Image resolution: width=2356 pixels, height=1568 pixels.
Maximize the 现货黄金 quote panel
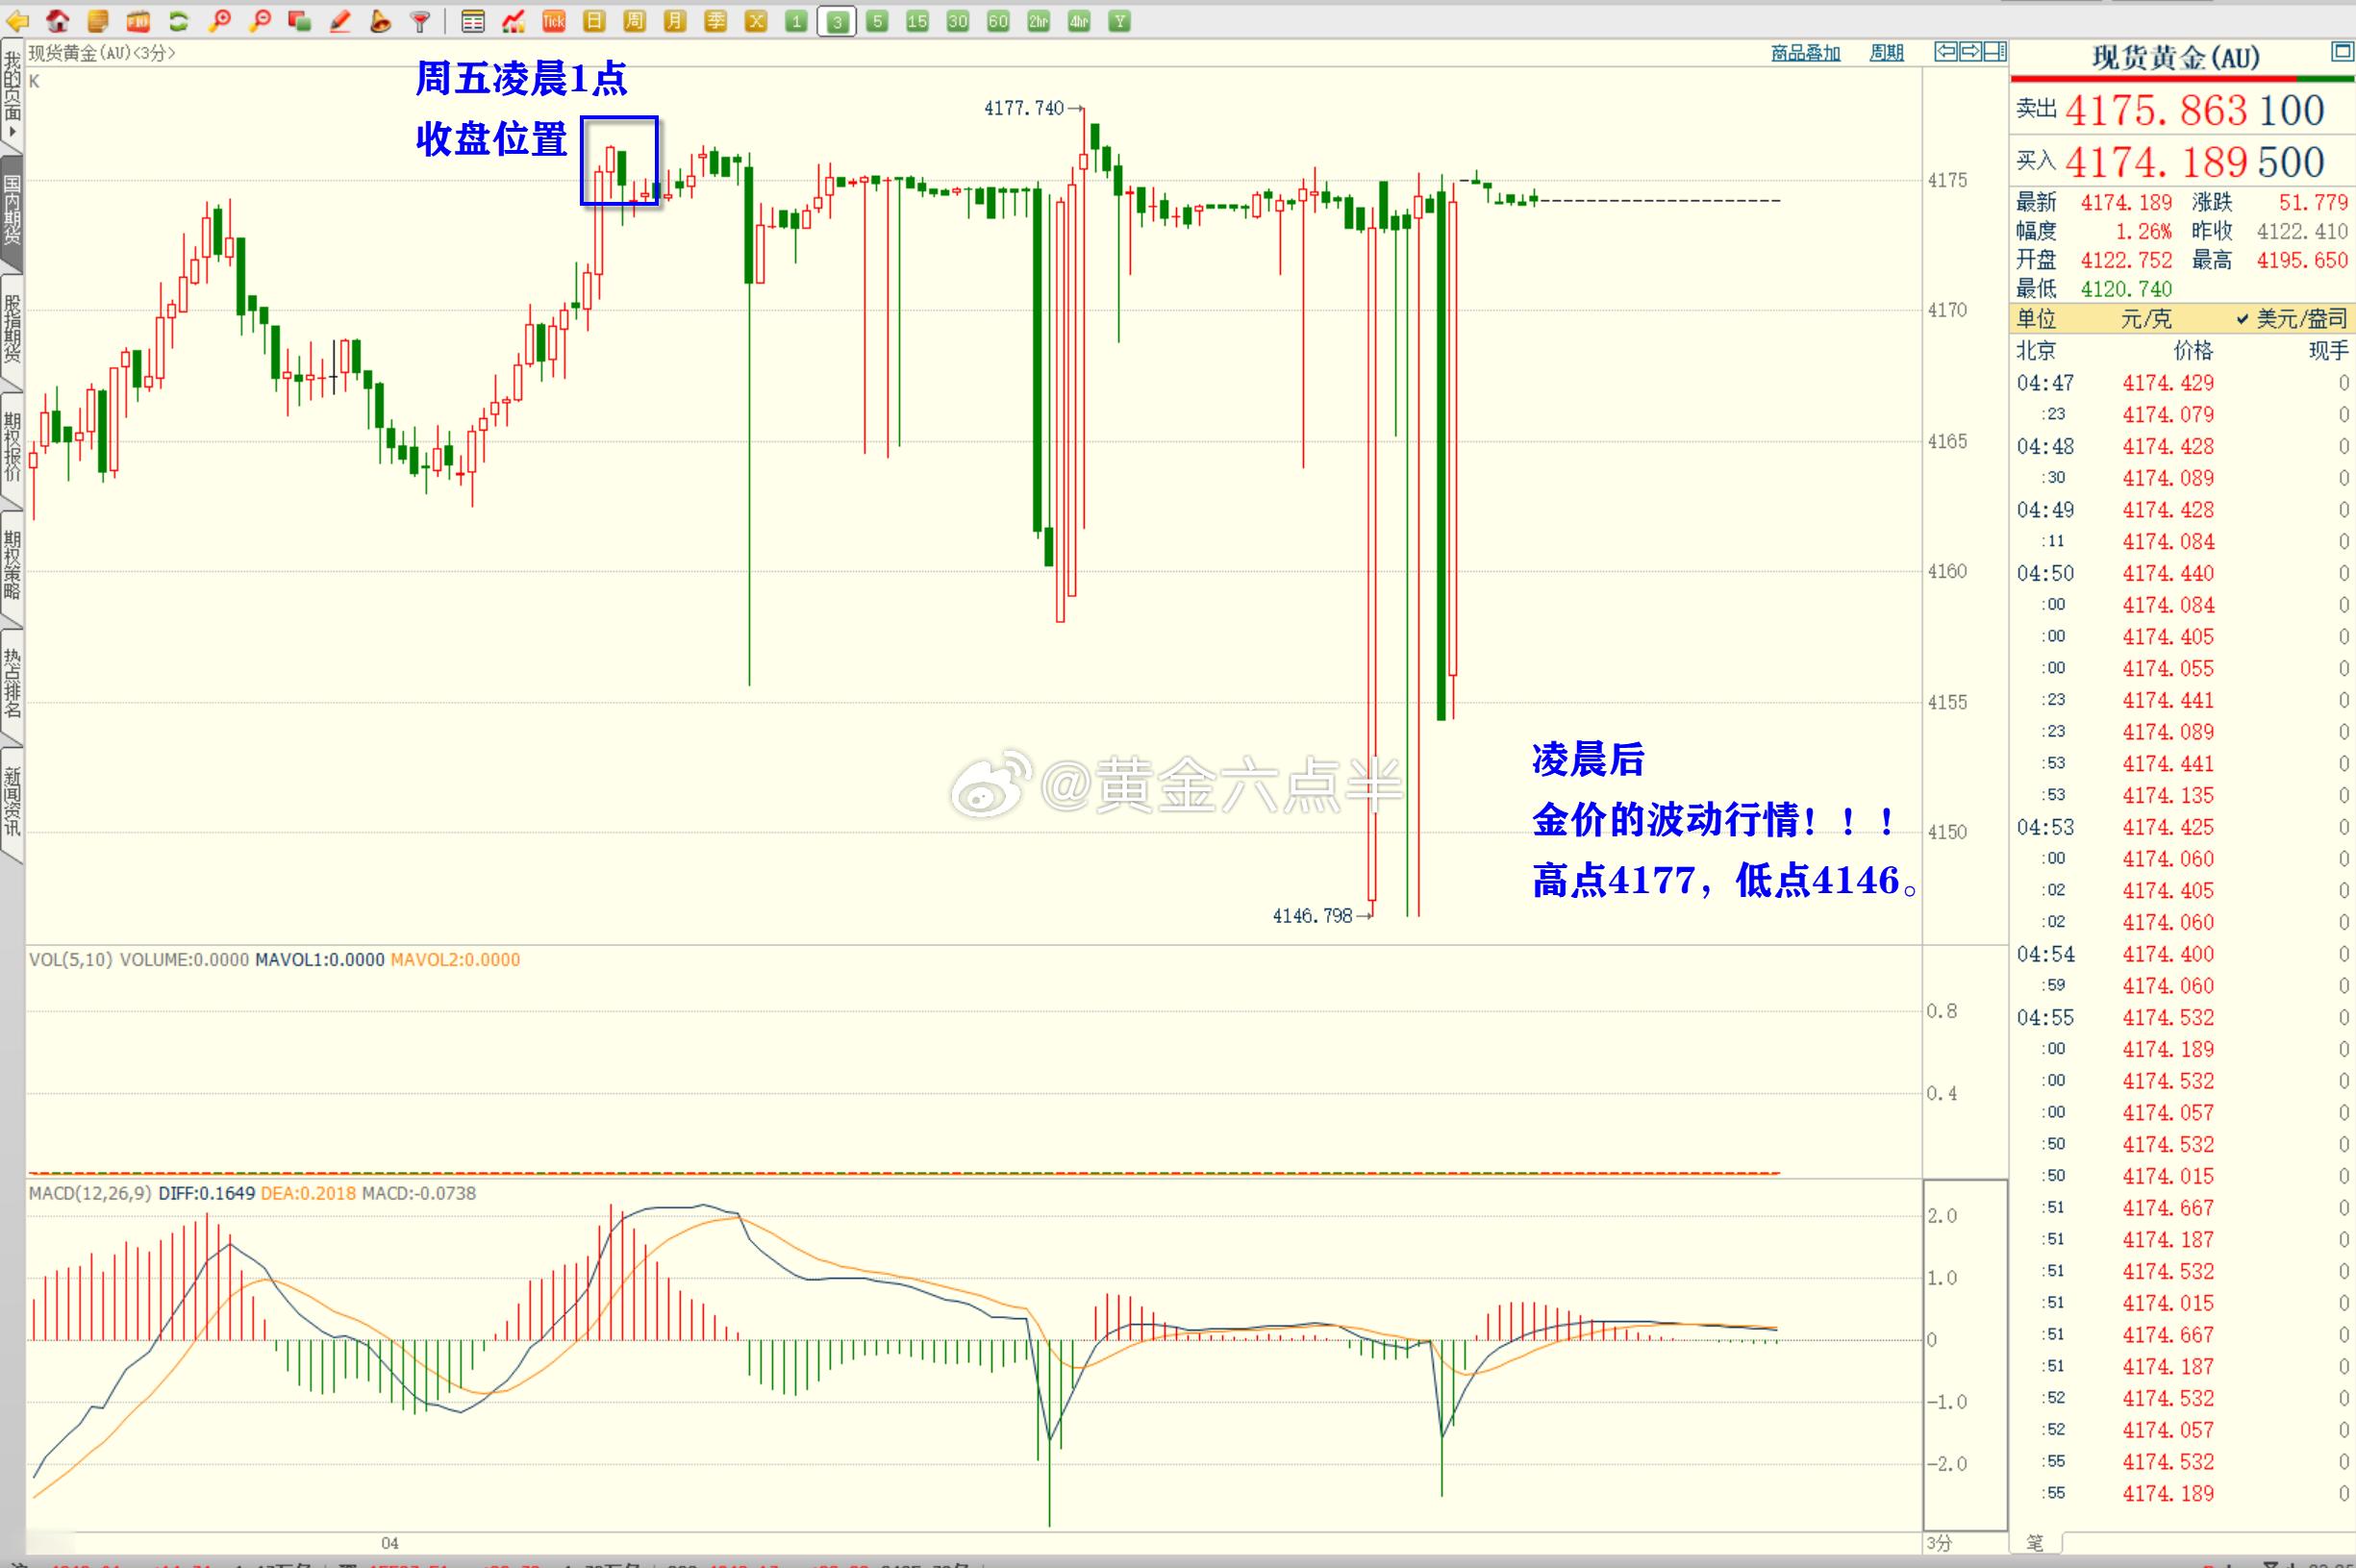2342,51
